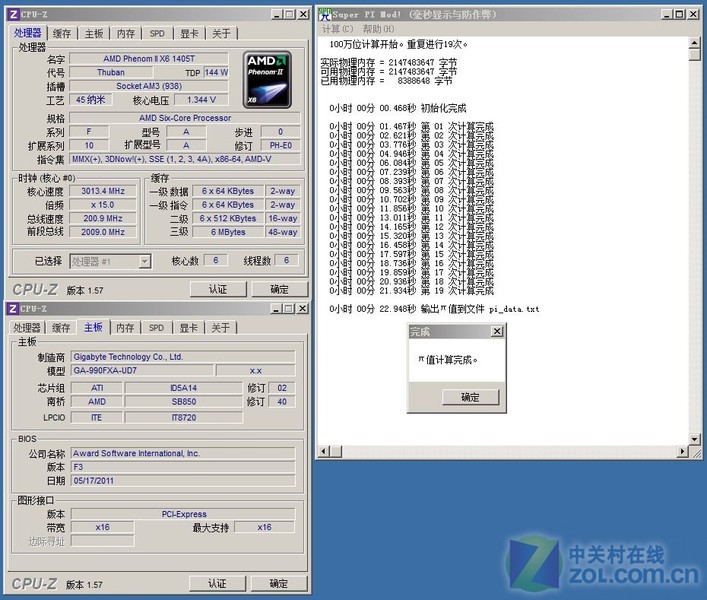Click the PCI-Express graphic interface field

click(183, 514)
